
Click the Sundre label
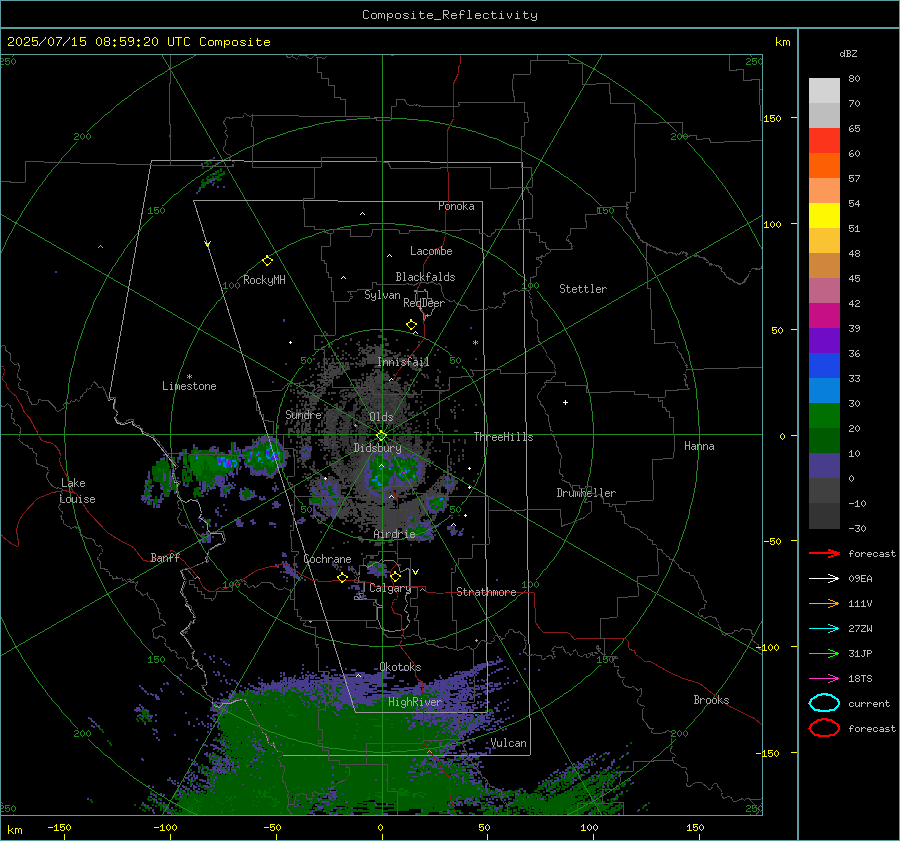[303, 414]
